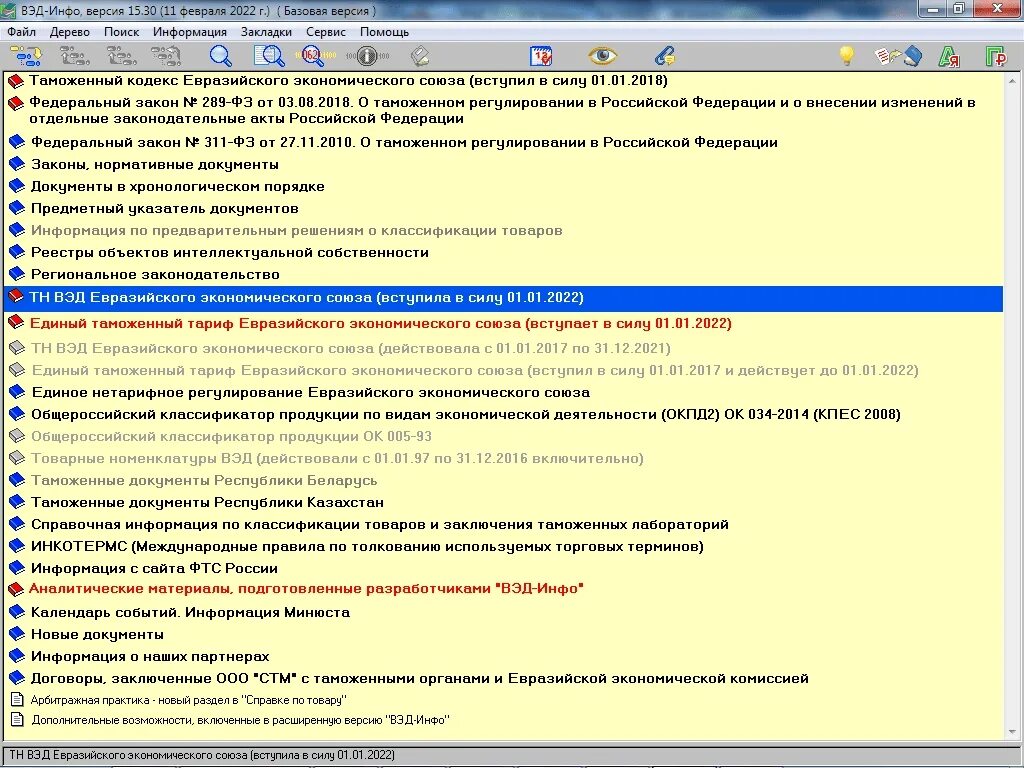Click the greyed info circle toolbar icon

[367, 56]
